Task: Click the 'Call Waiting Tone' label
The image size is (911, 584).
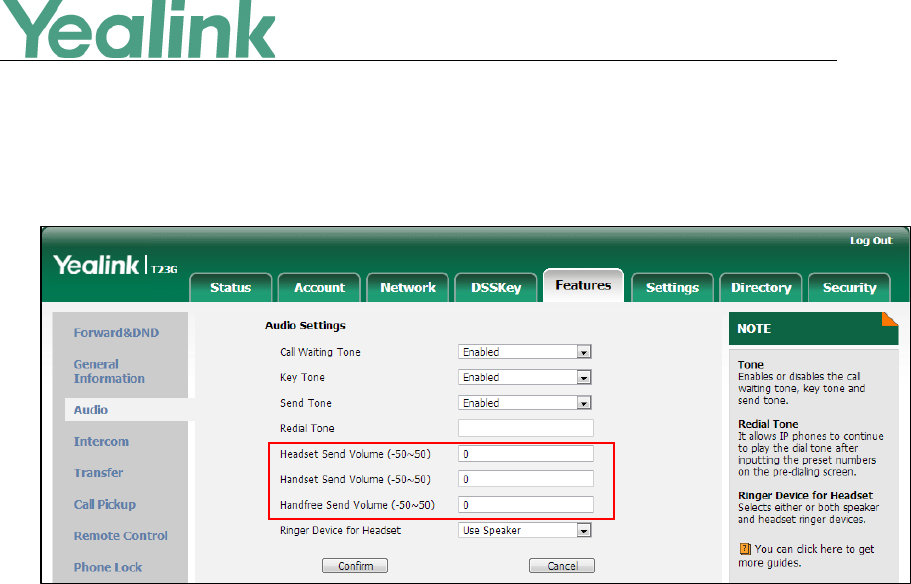Action: point(320,352)
